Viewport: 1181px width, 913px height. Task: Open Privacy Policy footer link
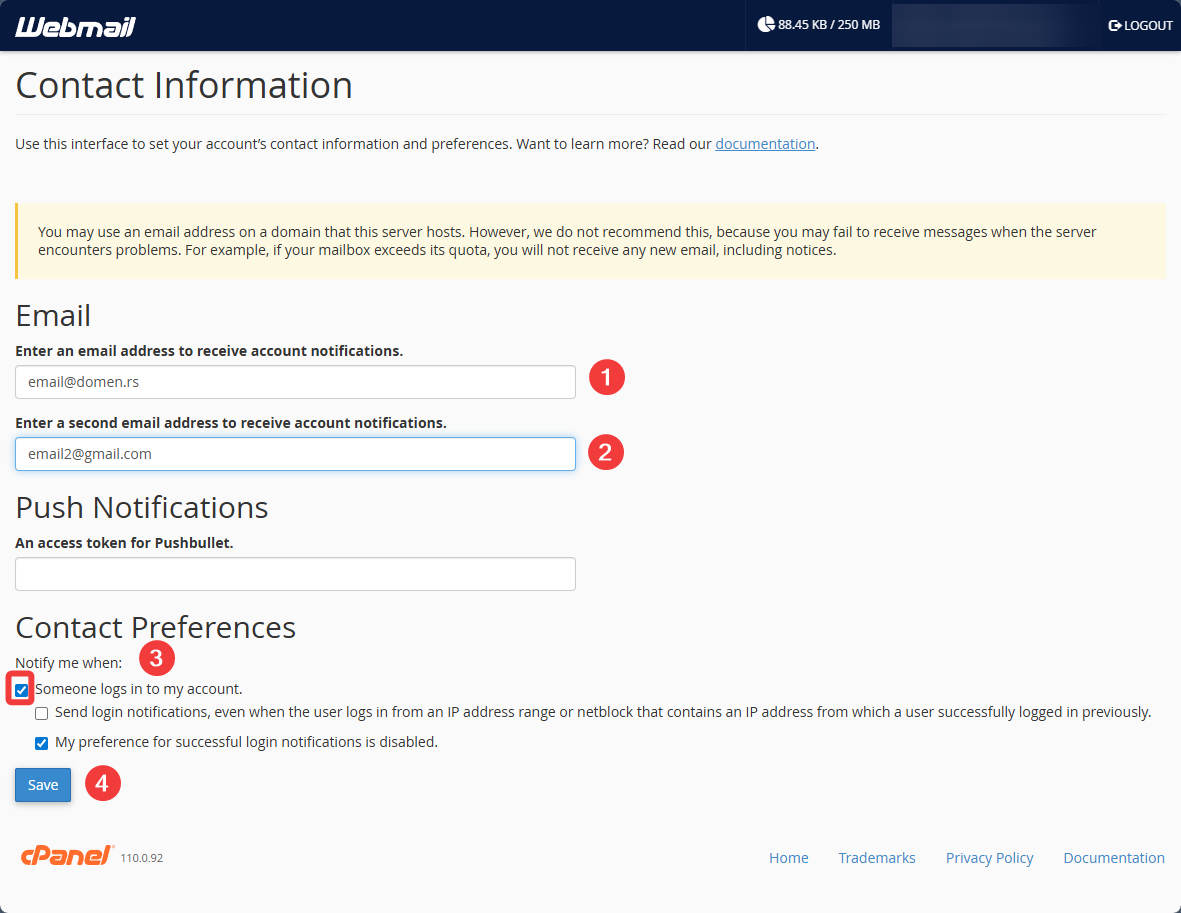point(989,858)
